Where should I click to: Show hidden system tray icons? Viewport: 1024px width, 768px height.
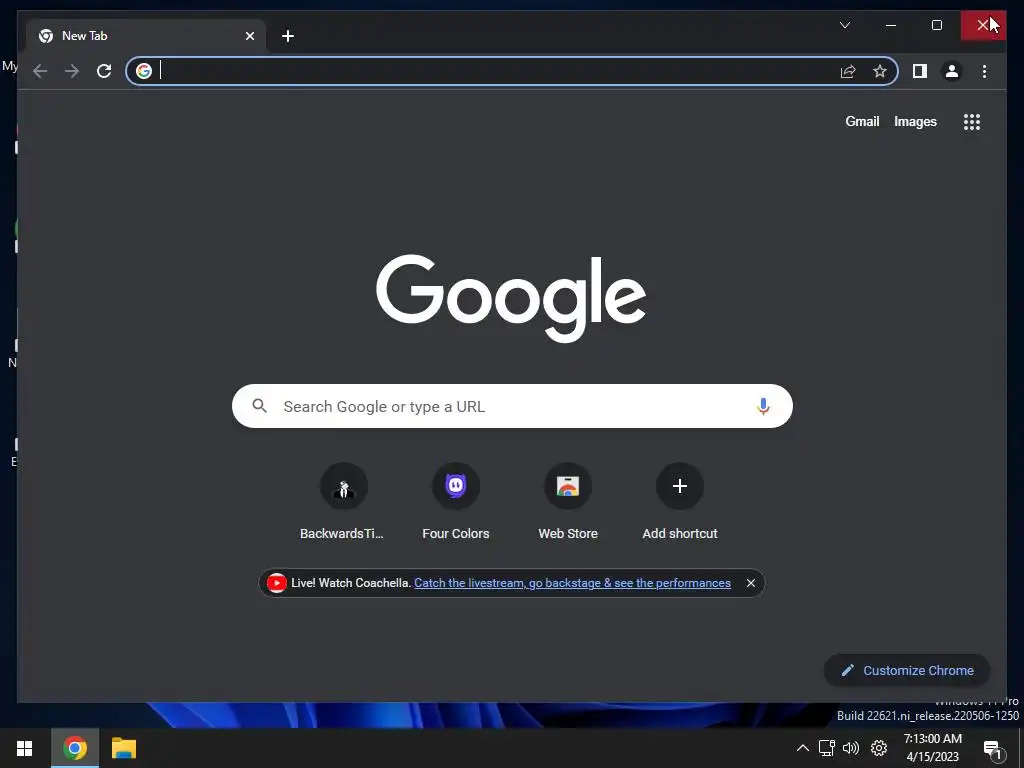pyautogui.click(x=803, y=748)
